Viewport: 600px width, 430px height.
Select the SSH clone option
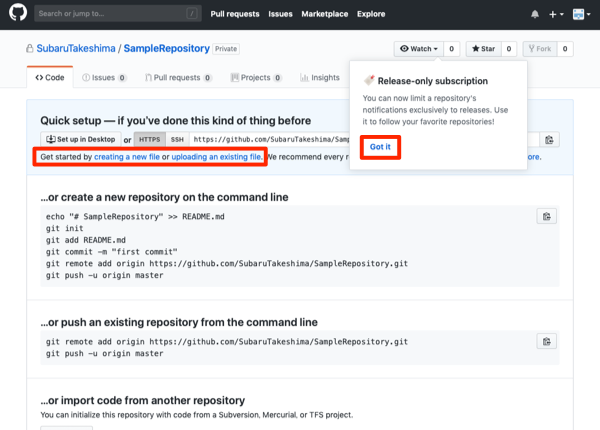pyautogui.click(x=177, y=140)
